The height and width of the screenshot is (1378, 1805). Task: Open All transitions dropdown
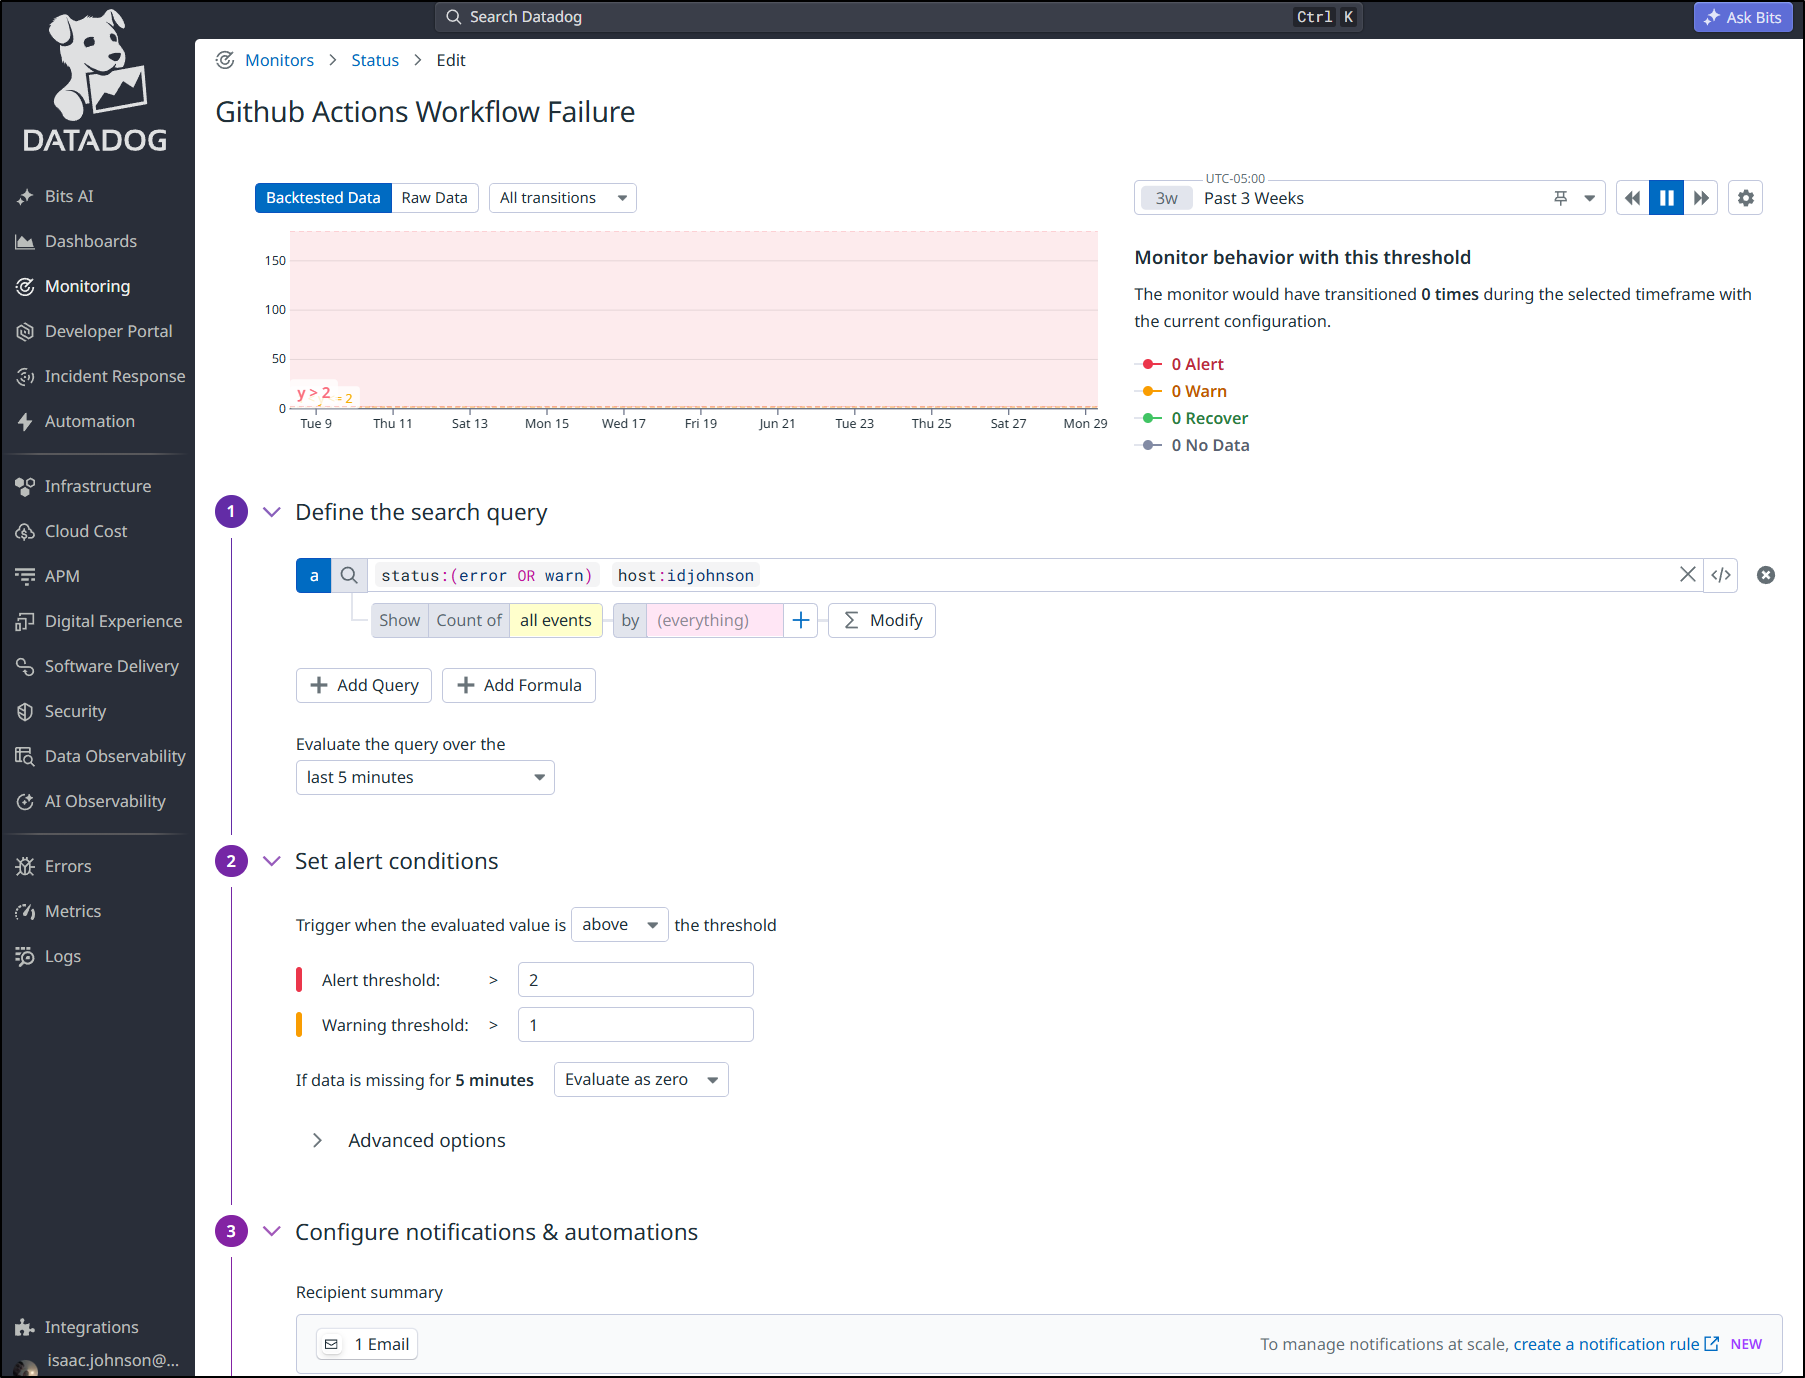coord(562,198)
